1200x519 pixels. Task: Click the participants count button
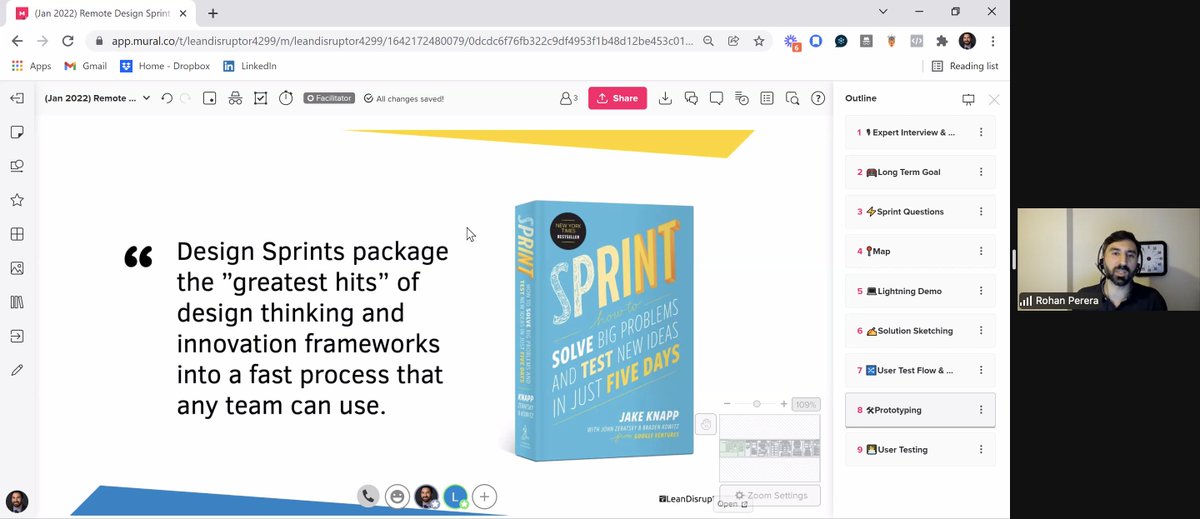click(x=569, y=98)
